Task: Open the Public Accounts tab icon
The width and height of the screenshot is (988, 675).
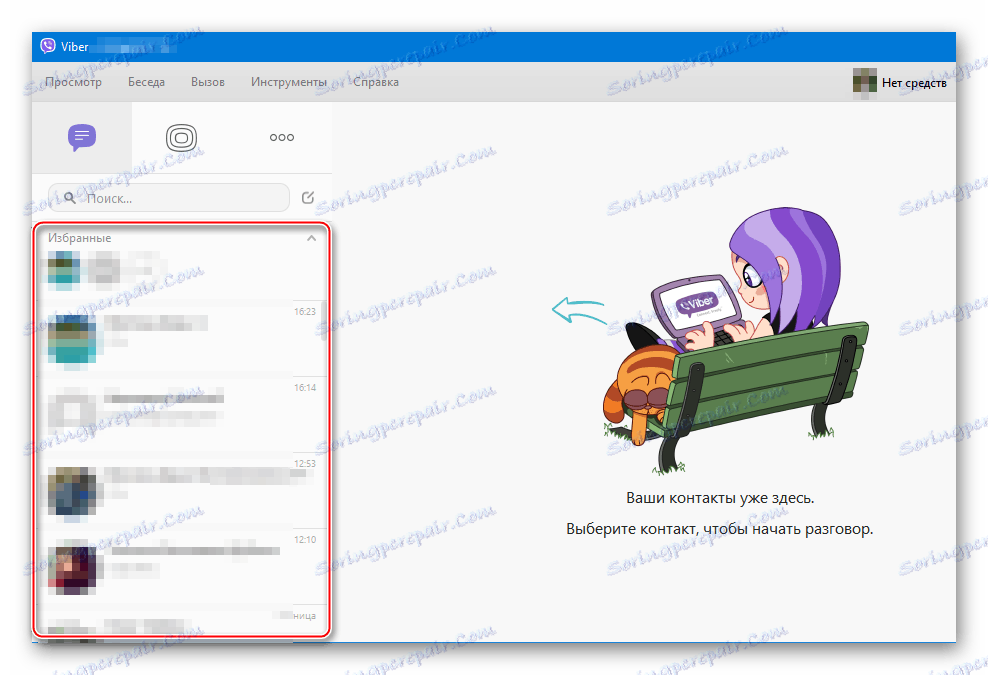Action: tap(181, 137)
